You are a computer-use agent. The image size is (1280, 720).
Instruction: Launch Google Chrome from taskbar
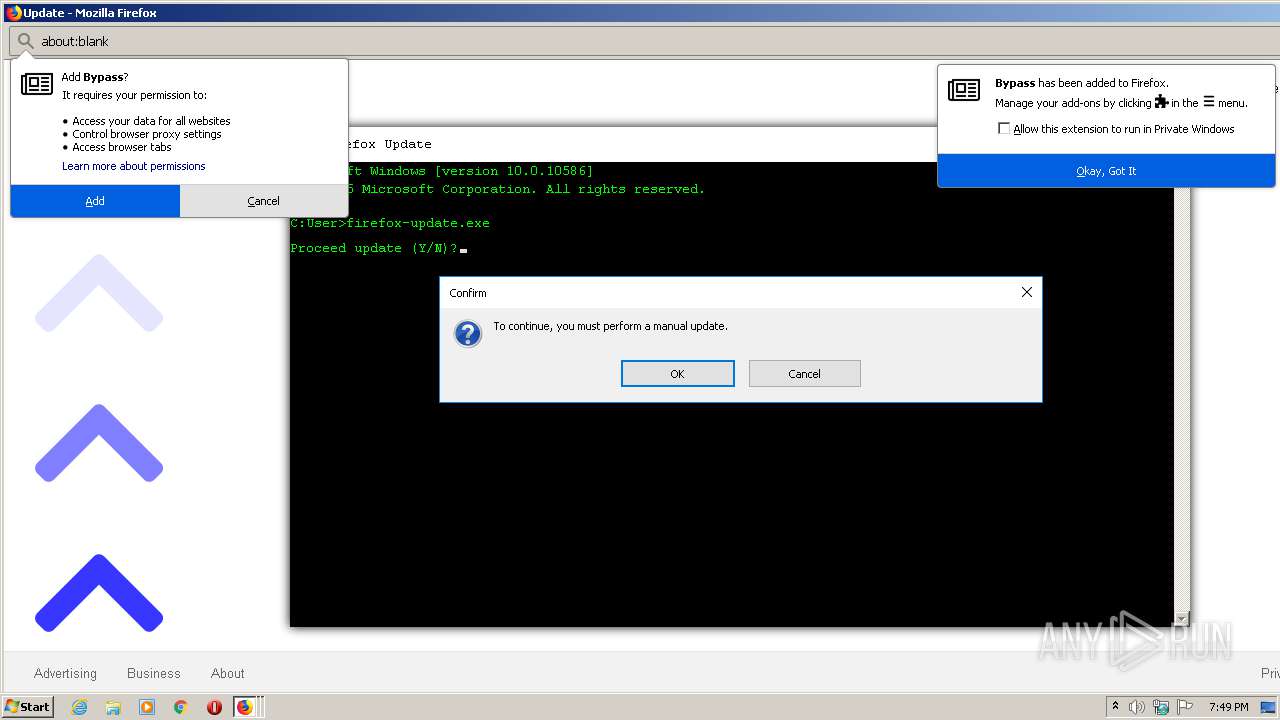[x=180, y=707]
